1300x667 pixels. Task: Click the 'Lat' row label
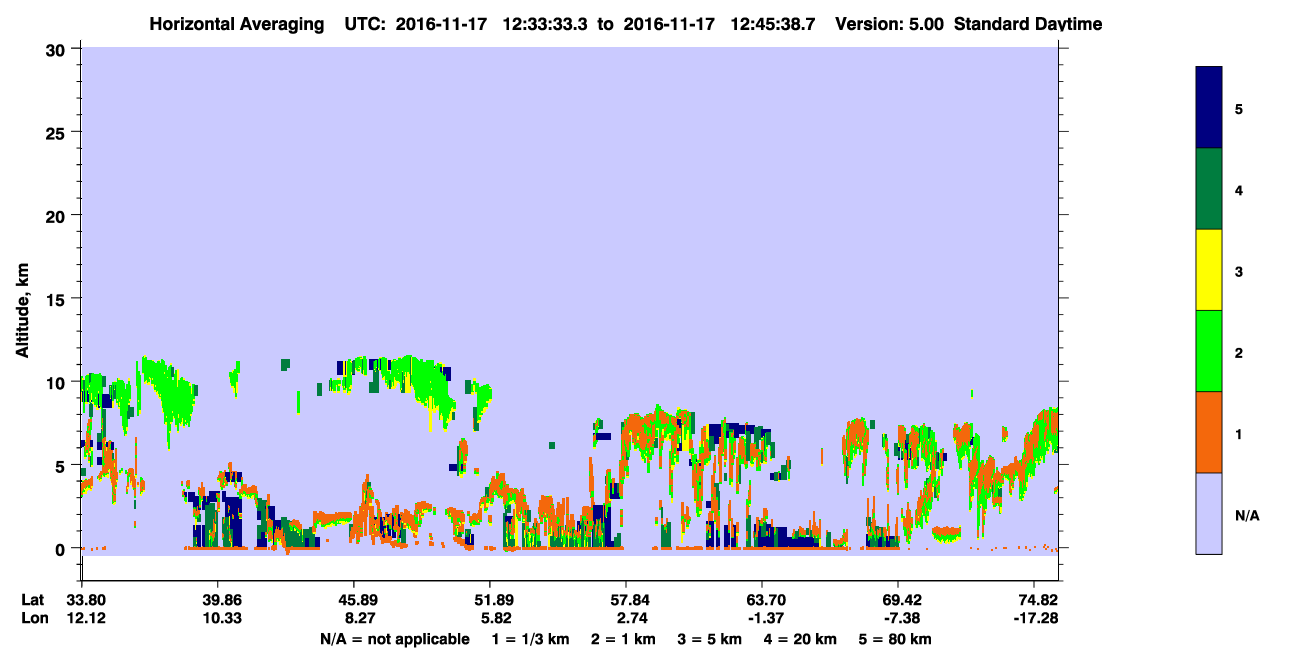[x=33, y=600]
